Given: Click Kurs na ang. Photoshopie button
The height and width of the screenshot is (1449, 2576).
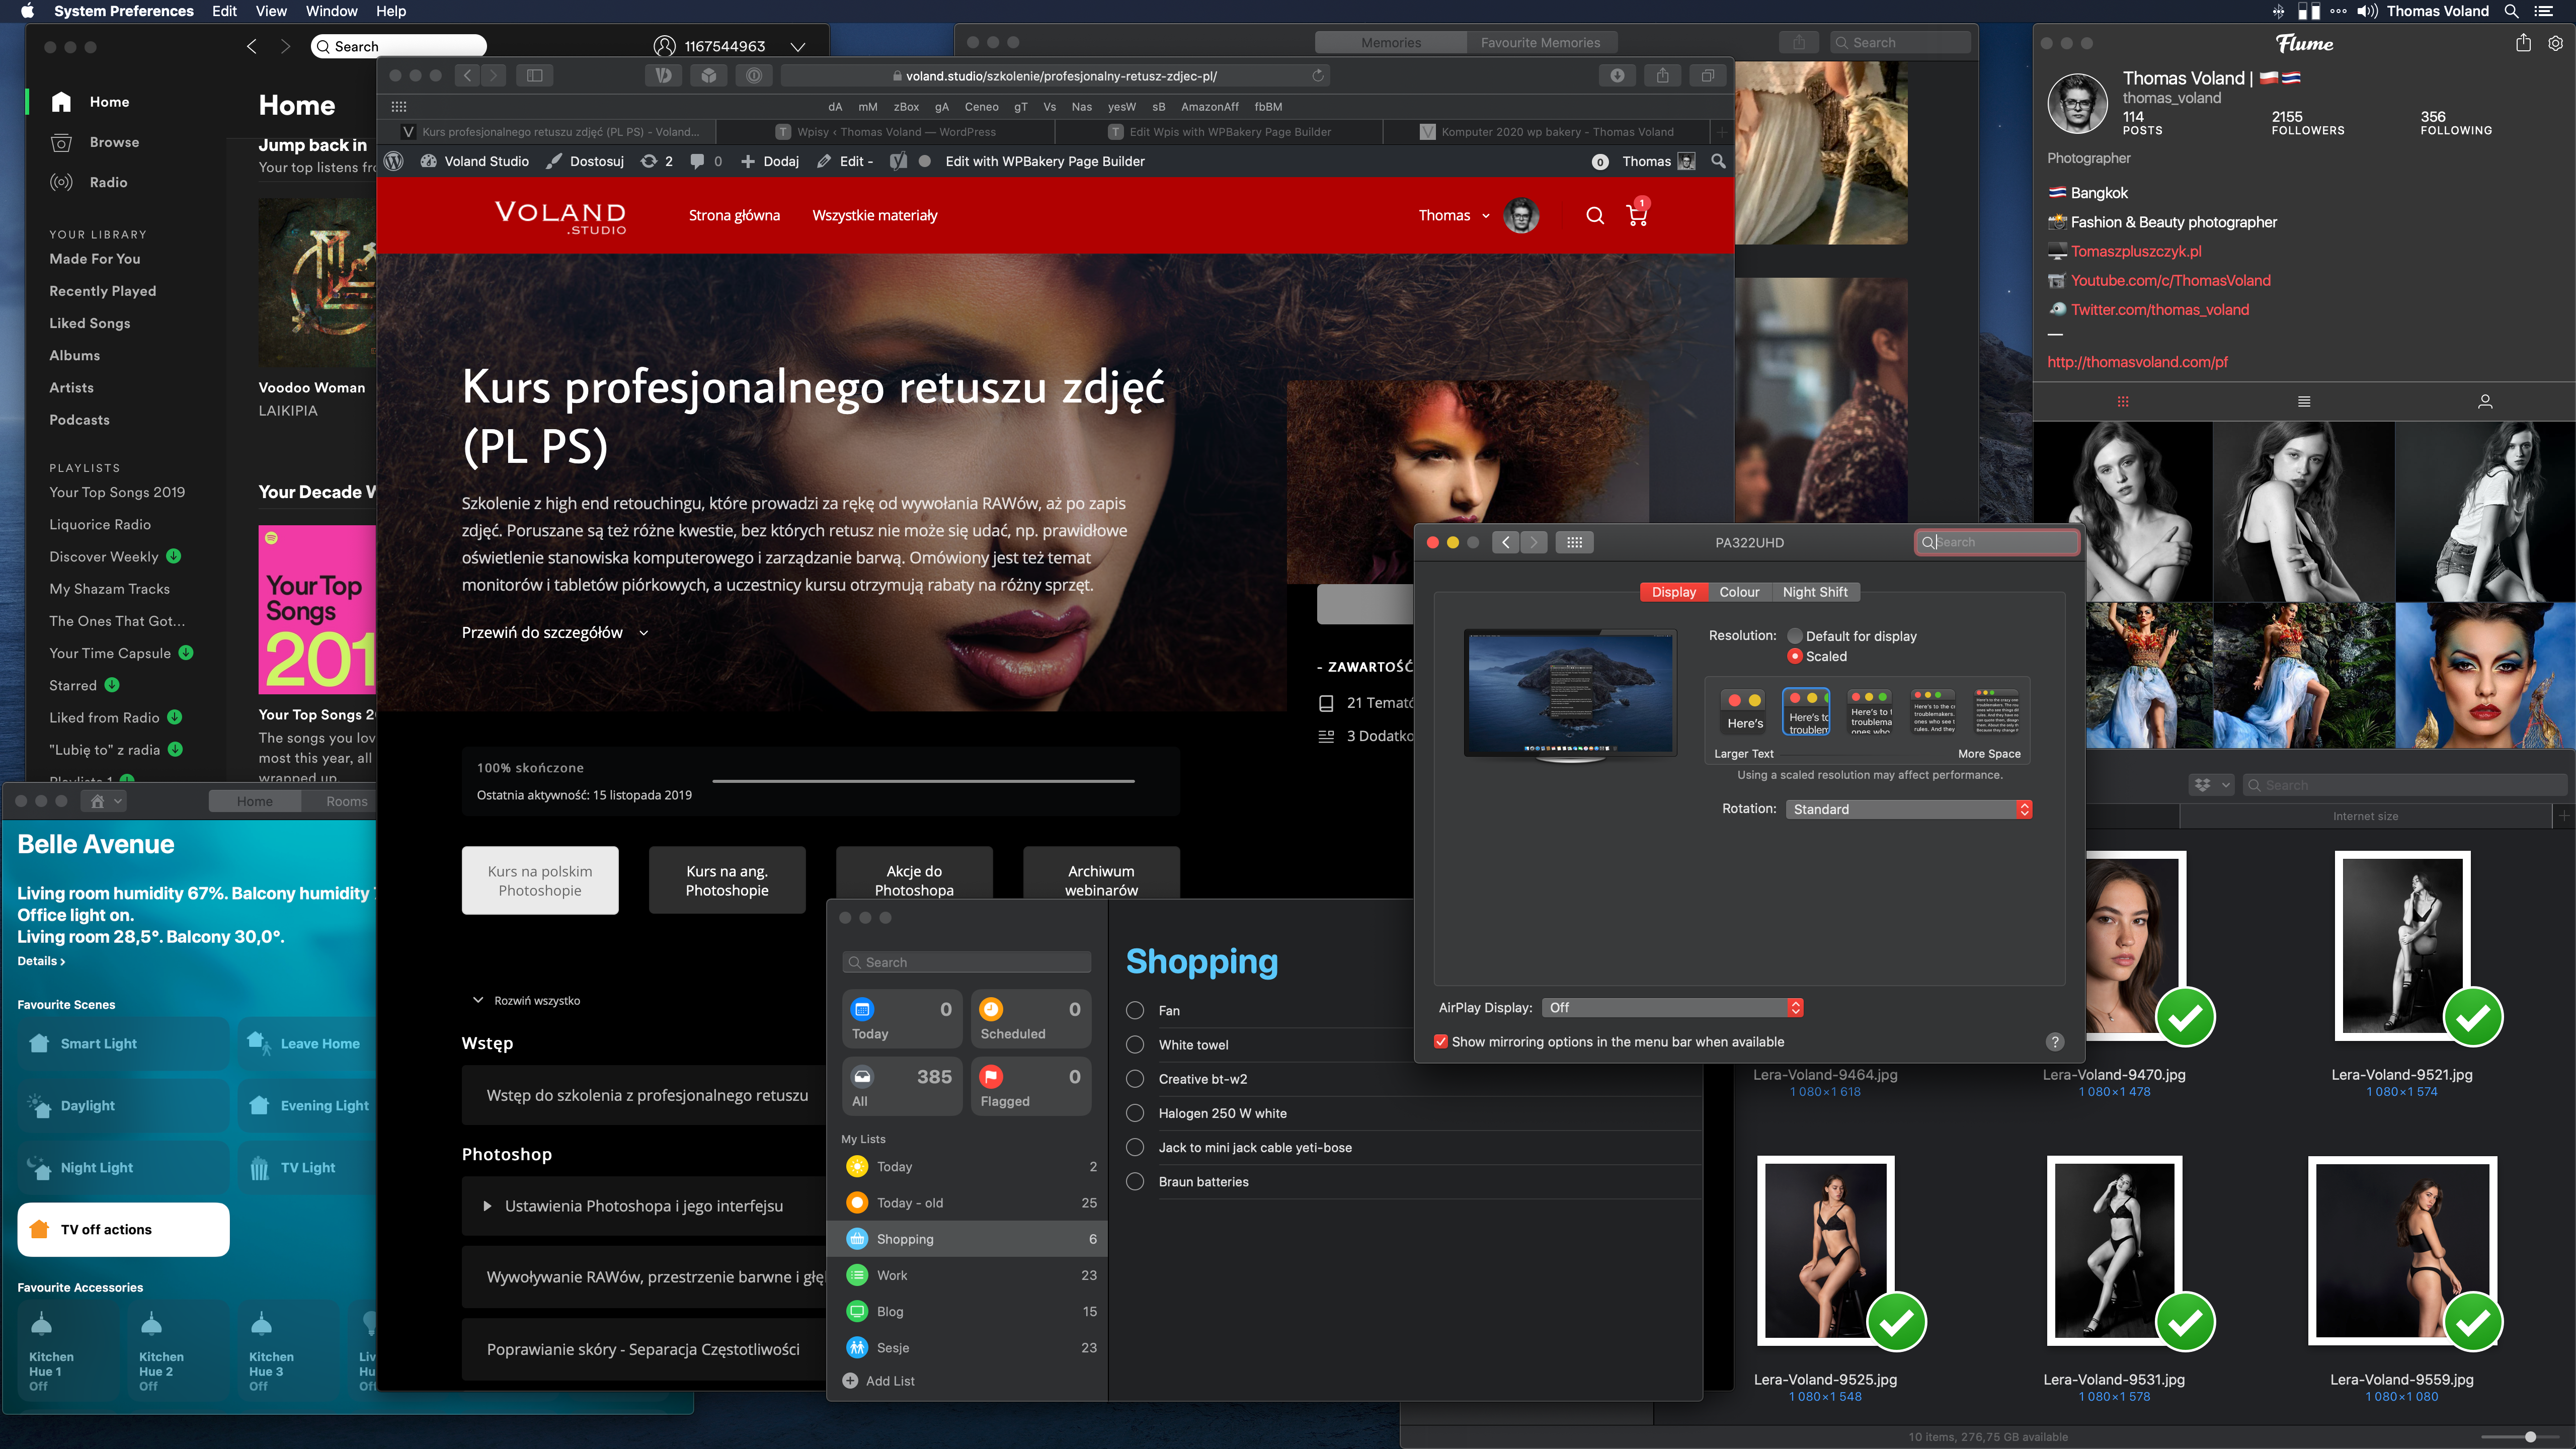Looking at the screenshot, I should tap(727, 880).
